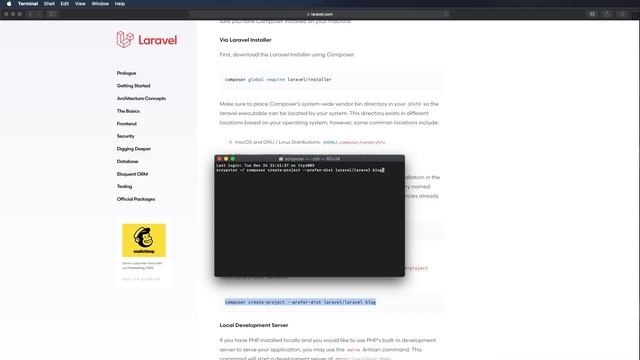The height and width of the screenshot is (360, 640).
Task: Click the laravel.com address bar
Action: [x=320, y=14]
